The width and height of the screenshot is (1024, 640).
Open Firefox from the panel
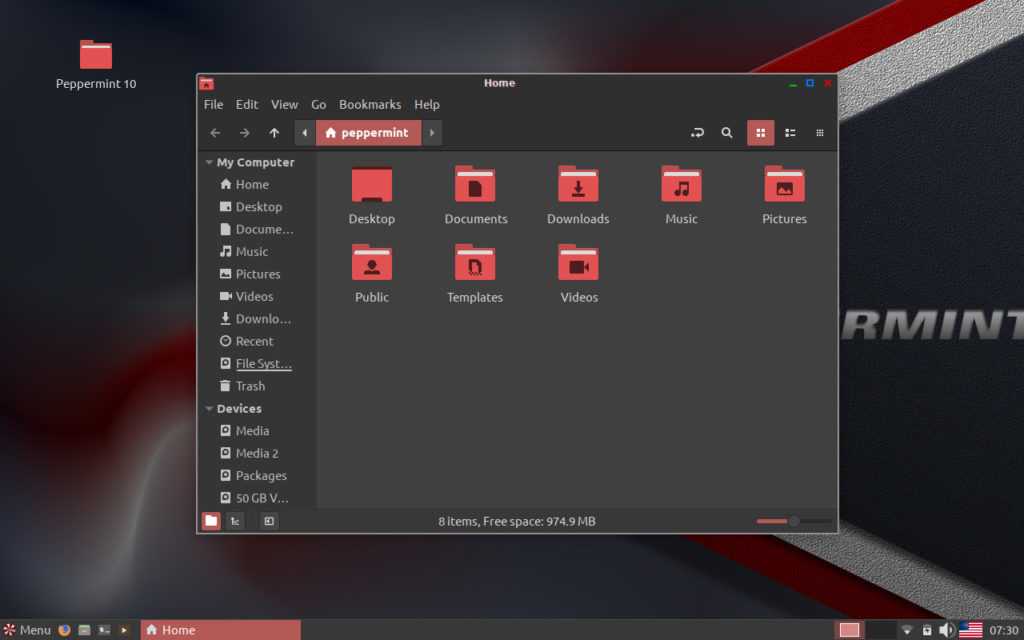tap(65, 630)
